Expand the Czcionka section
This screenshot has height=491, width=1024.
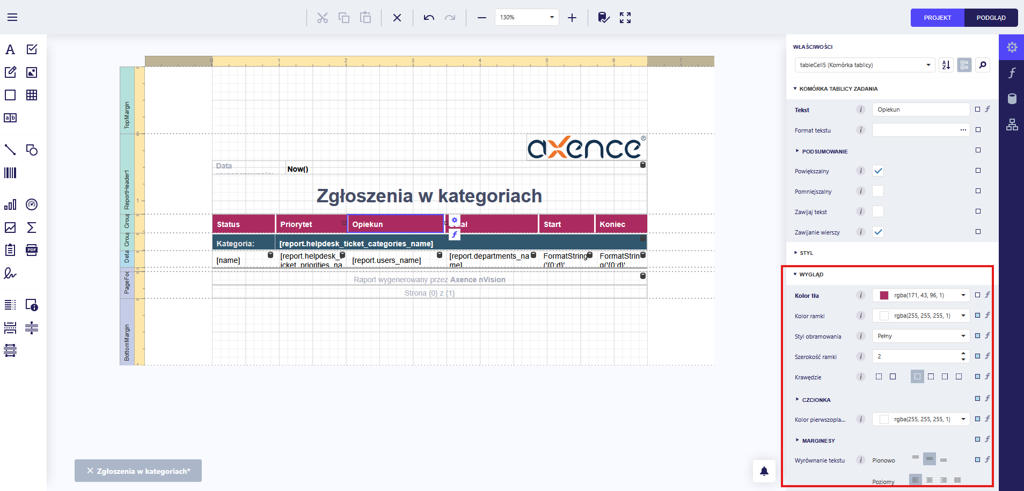[817, 399]
